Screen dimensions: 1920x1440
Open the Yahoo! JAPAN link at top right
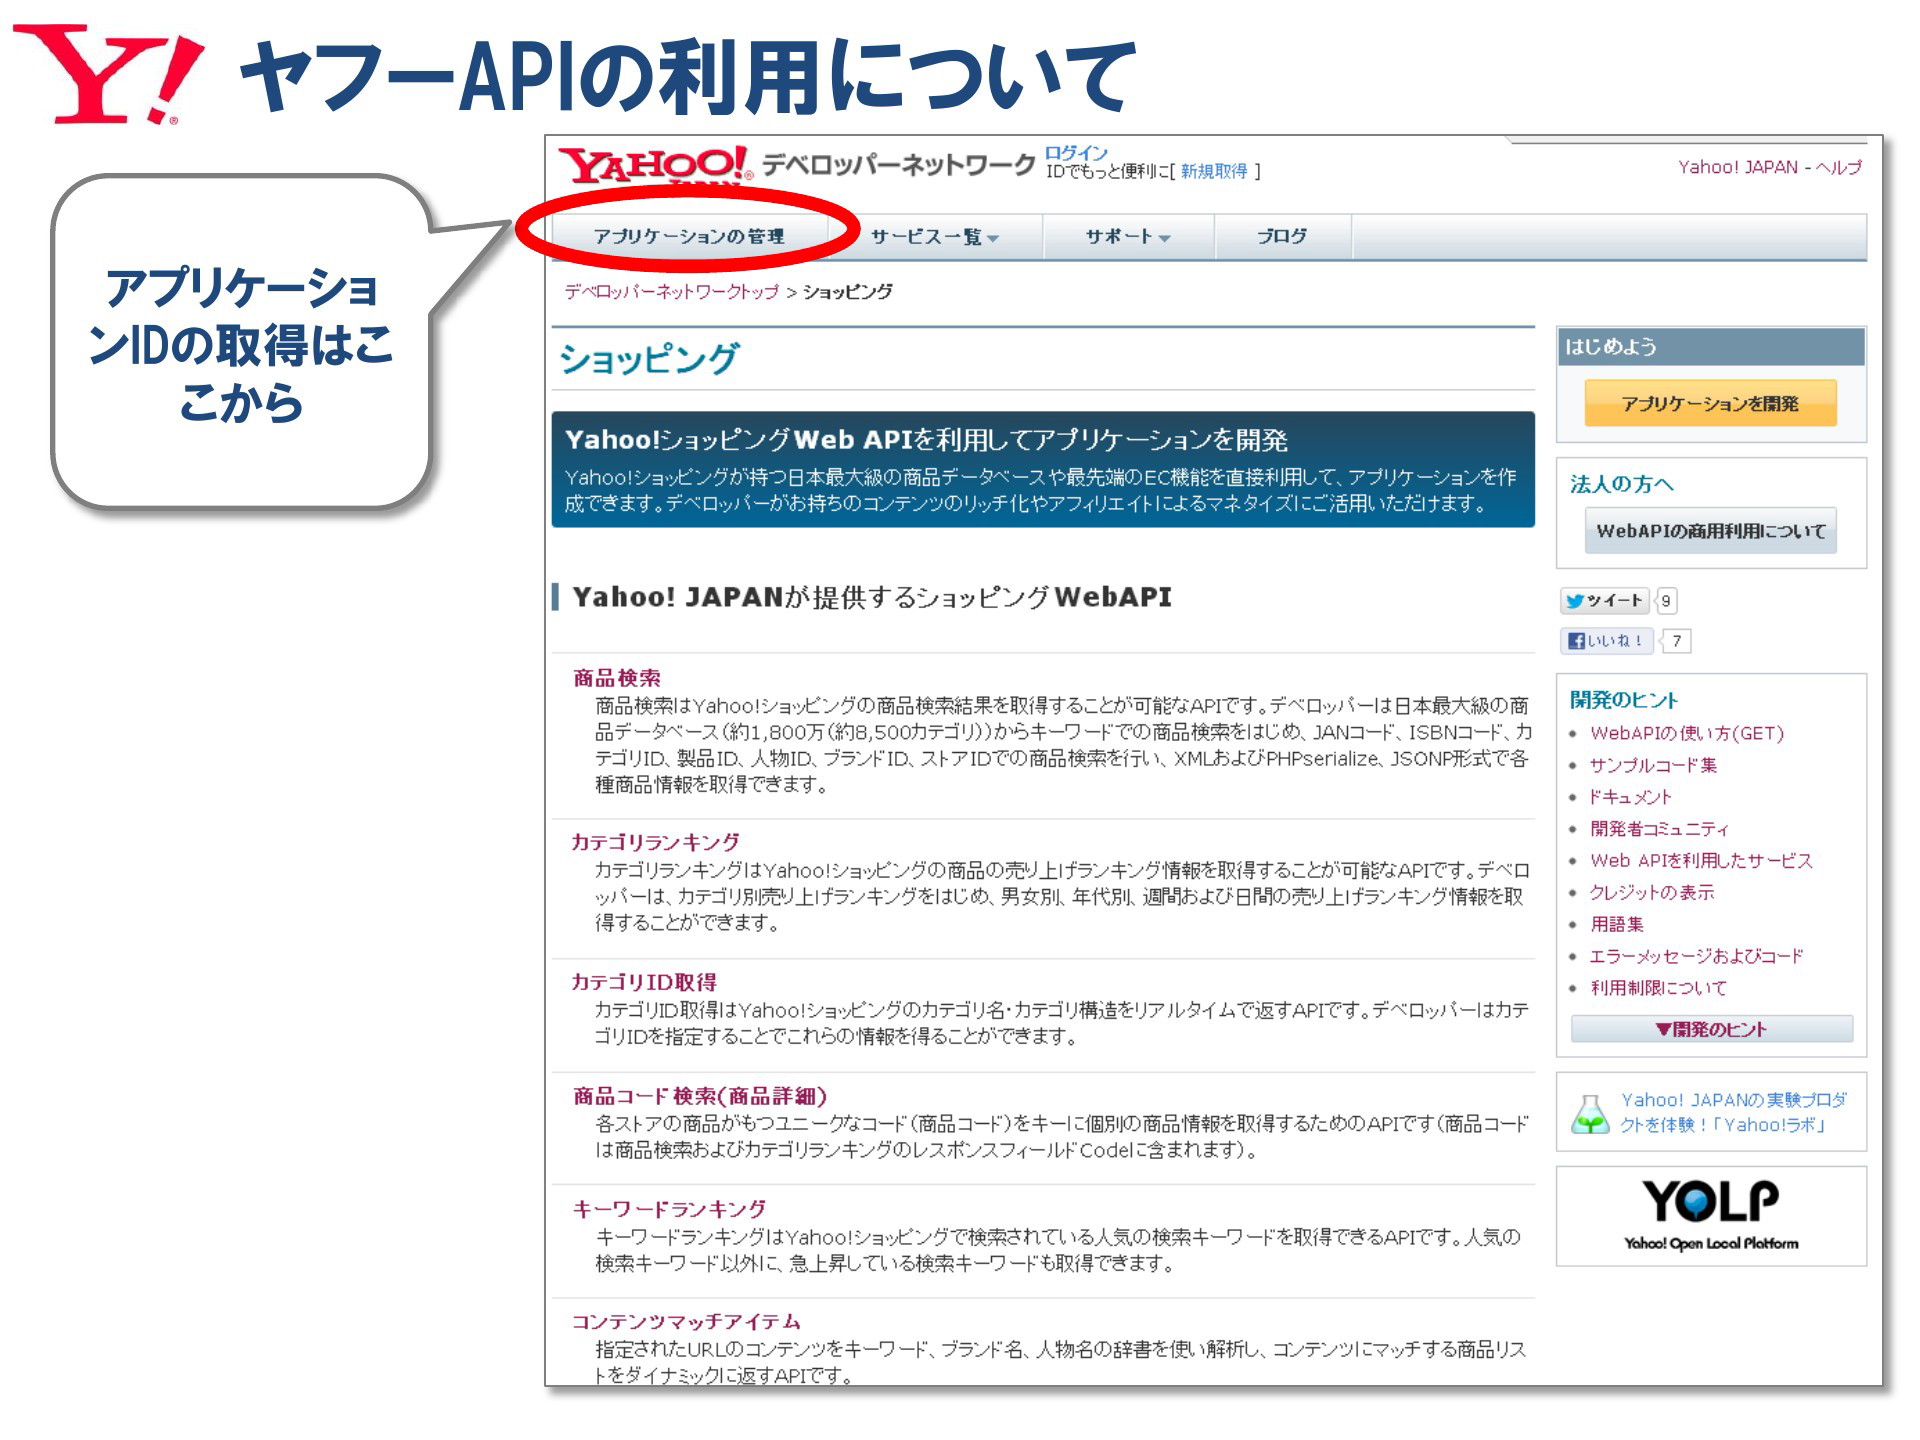click(x=1738, y=167)
